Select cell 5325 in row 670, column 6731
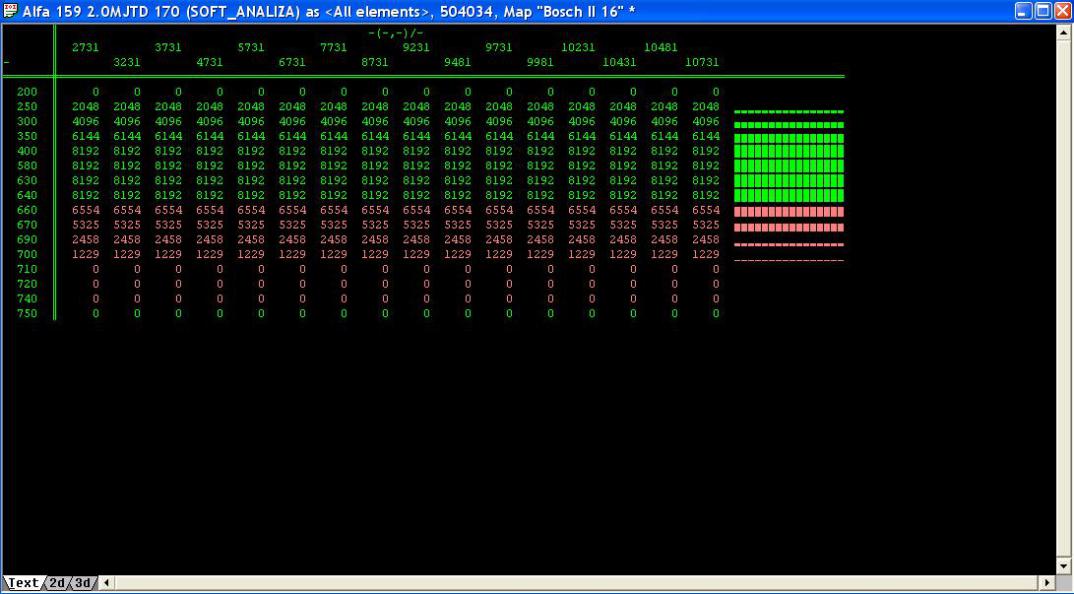This screenshot has height=594, width=1074. coord(292,225)
